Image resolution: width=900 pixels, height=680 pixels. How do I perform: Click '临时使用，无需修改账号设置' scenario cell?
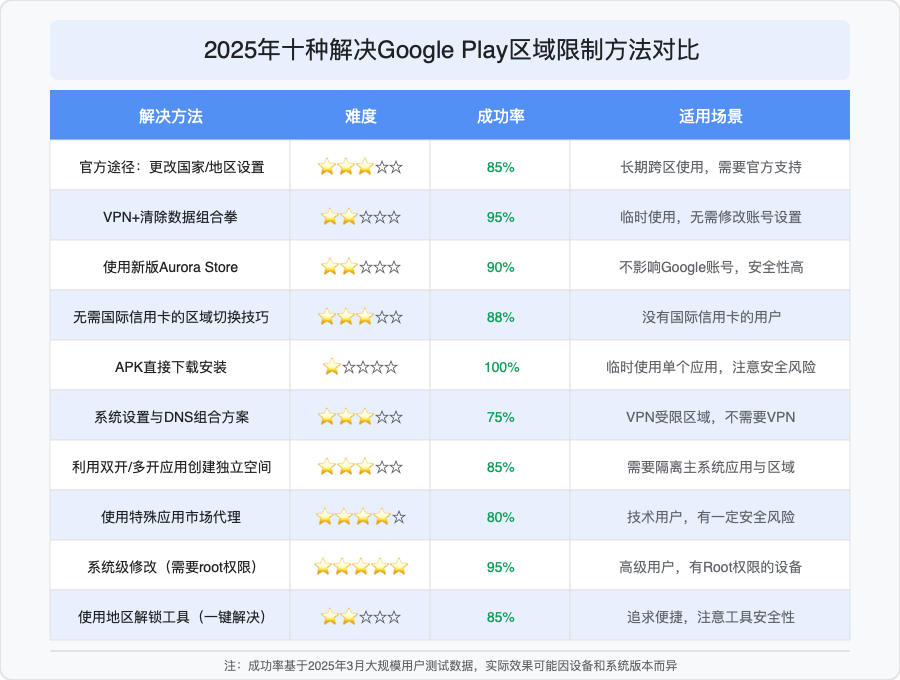click(711, 217)
